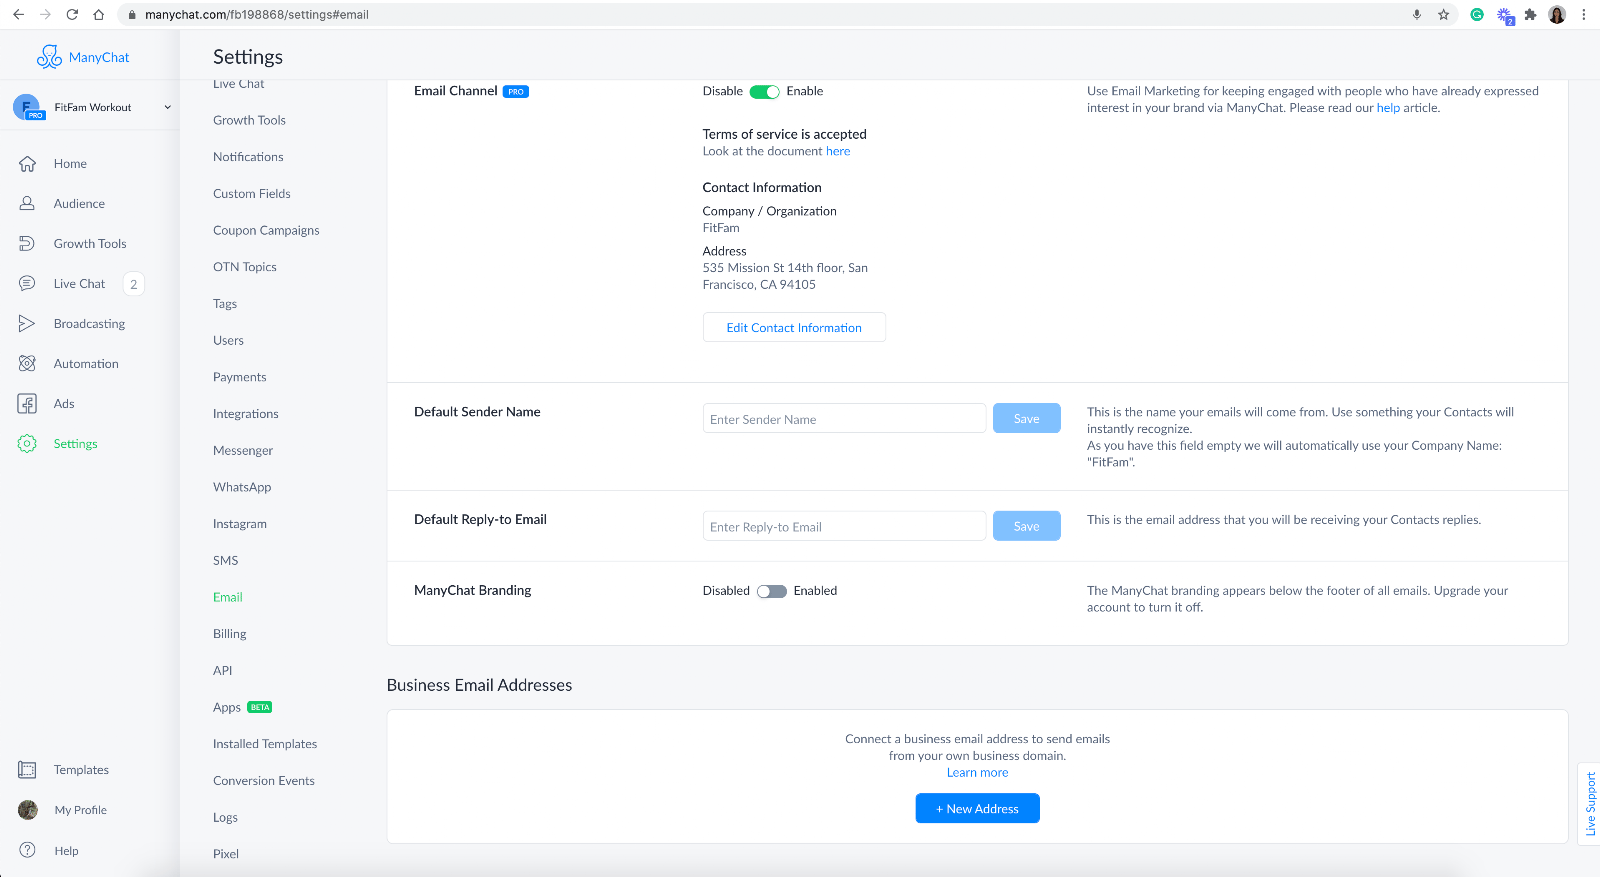
Task: Open the Live Chat bubble icon
Action: click(x=27, y=284)
